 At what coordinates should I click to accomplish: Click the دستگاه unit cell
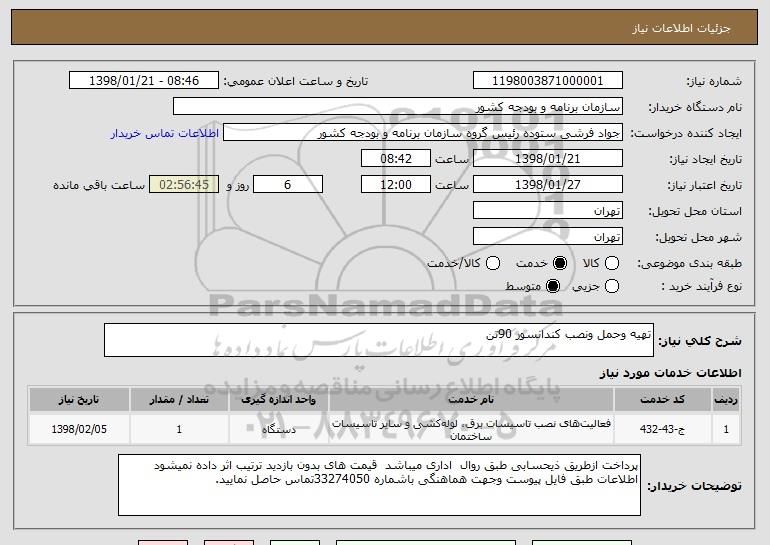pos(278,429)
